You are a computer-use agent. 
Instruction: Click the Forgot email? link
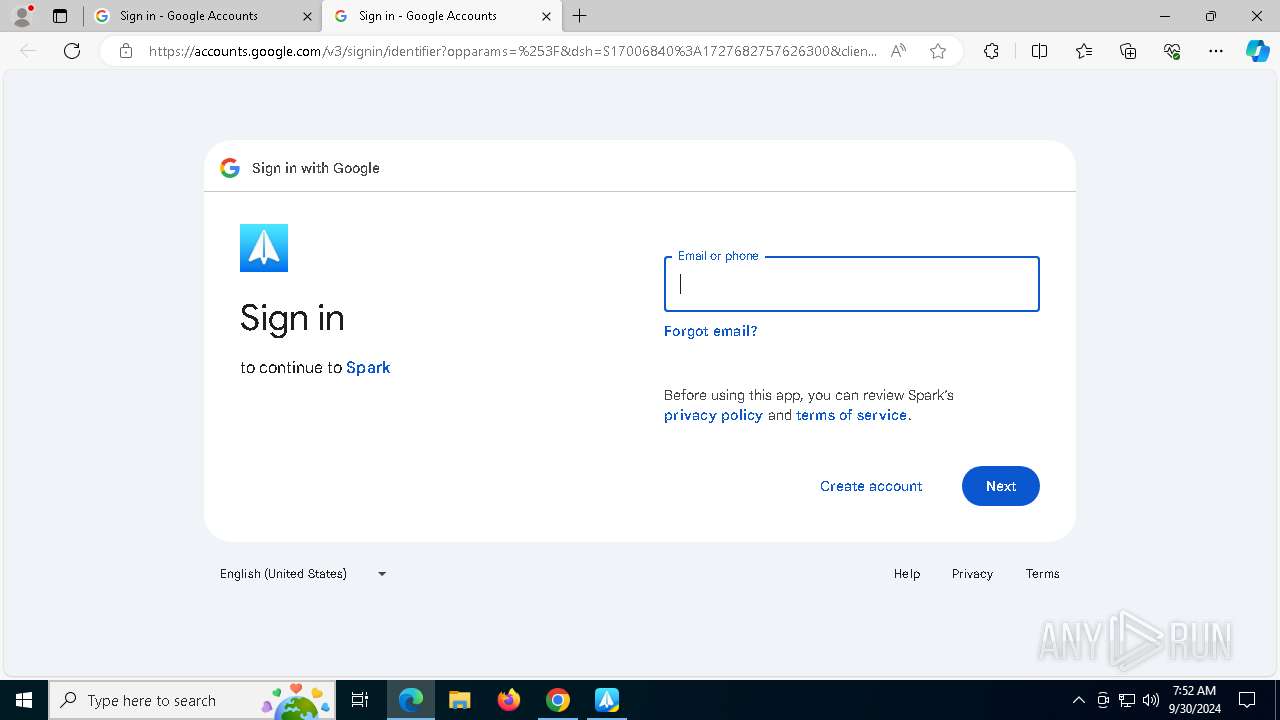tap(711, 331)
